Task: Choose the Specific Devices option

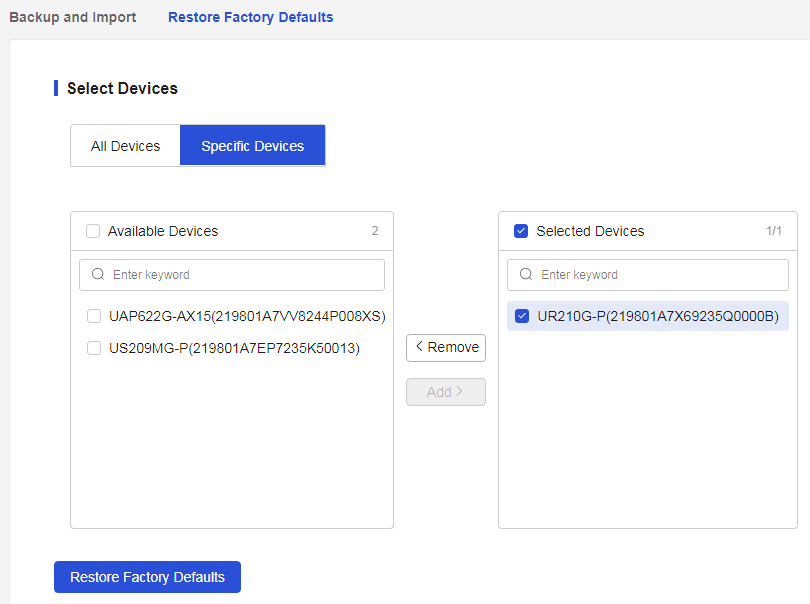Action: click(253, 146)
